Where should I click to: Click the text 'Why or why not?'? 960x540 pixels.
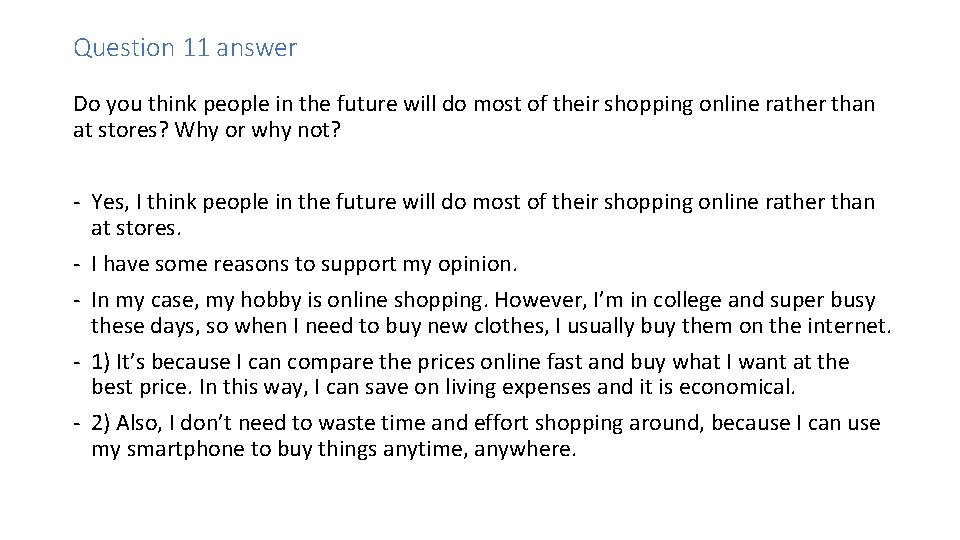[257, 130]
